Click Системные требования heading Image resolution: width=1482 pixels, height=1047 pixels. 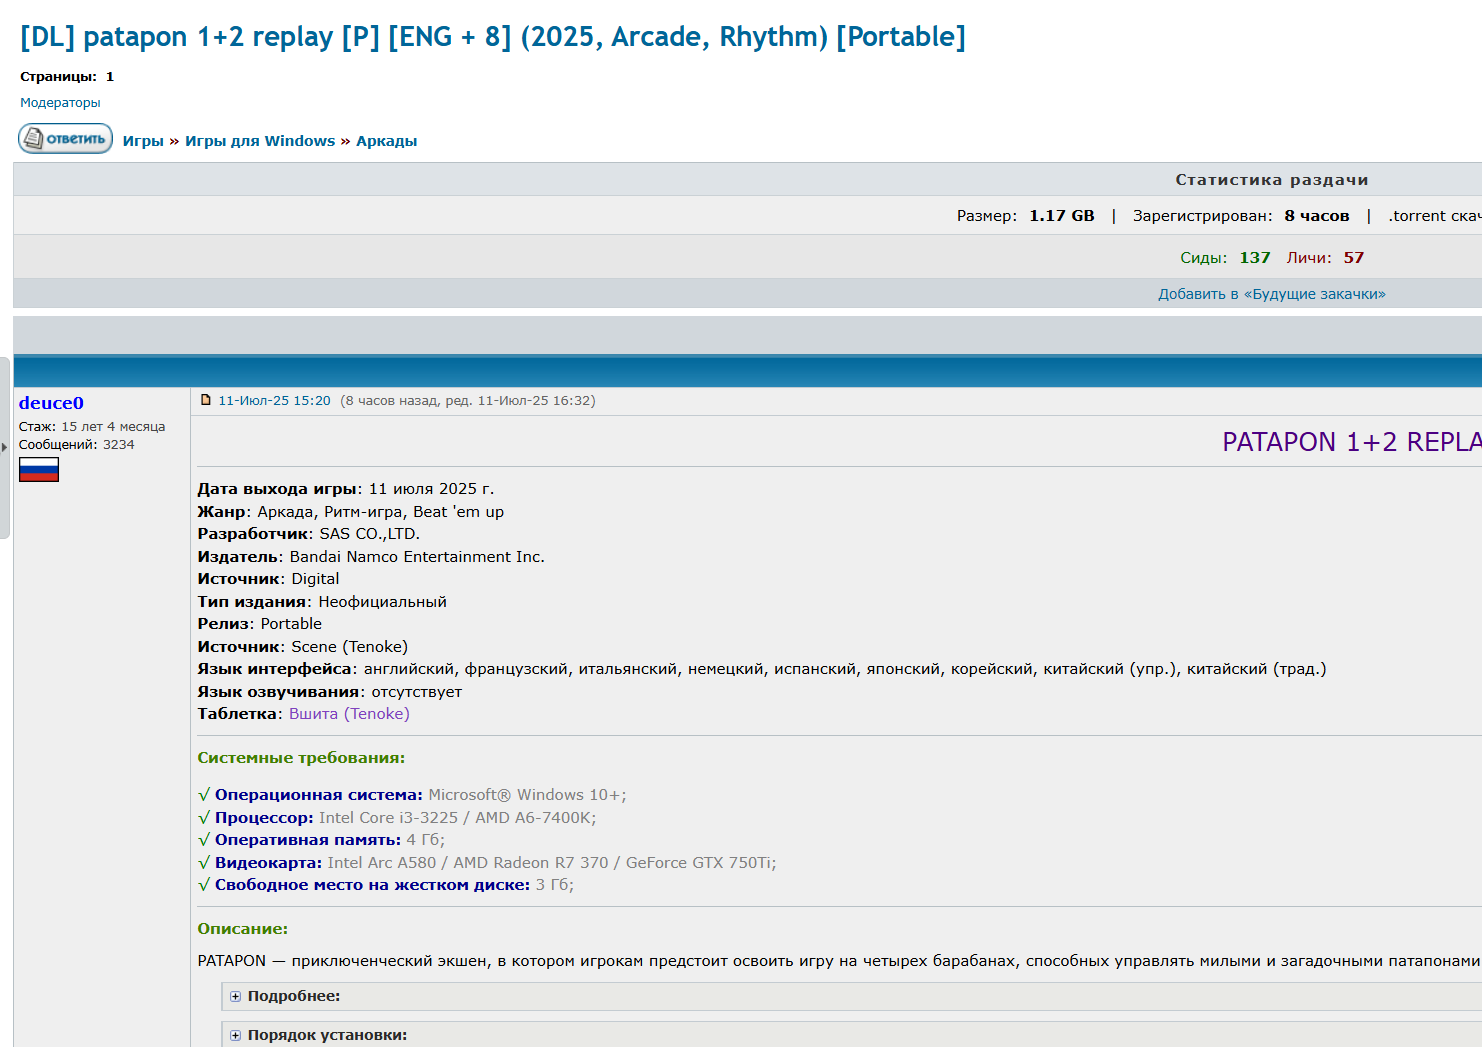pyautogui.click(x=301, y=758)
